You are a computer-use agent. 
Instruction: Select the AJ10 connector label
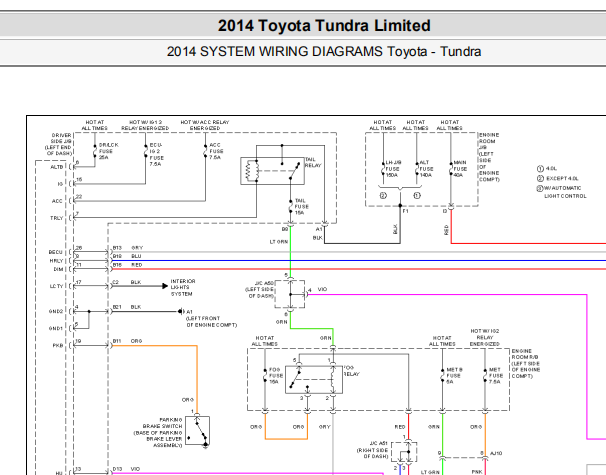(x=496, y=453)
